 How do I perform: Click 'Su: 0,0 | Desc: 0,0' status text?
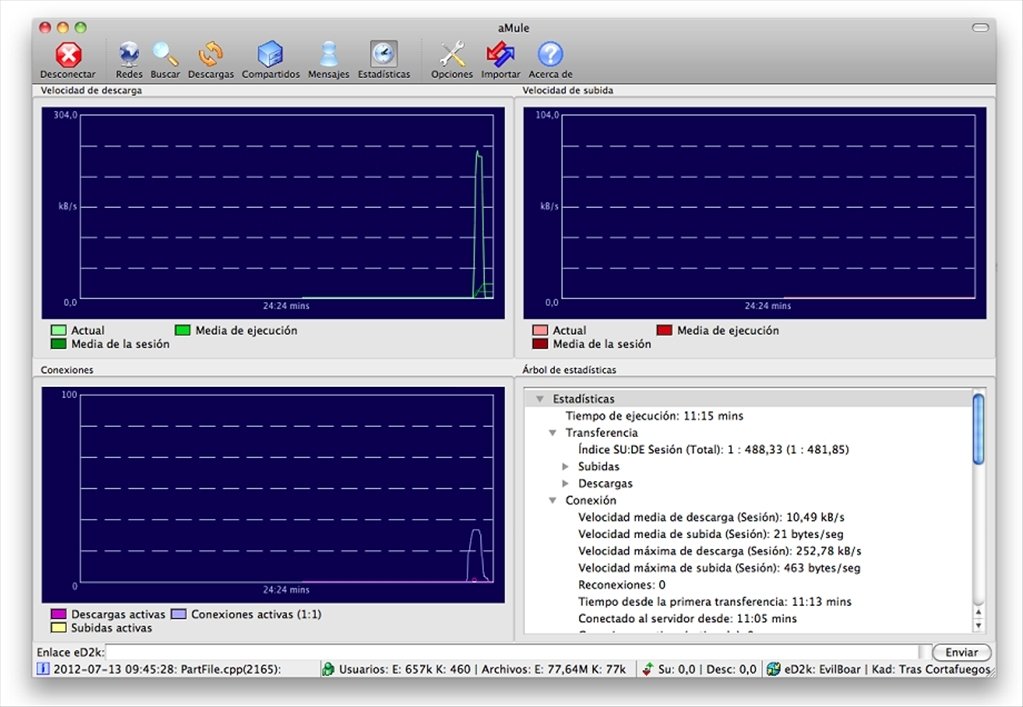tap(707, 669)
